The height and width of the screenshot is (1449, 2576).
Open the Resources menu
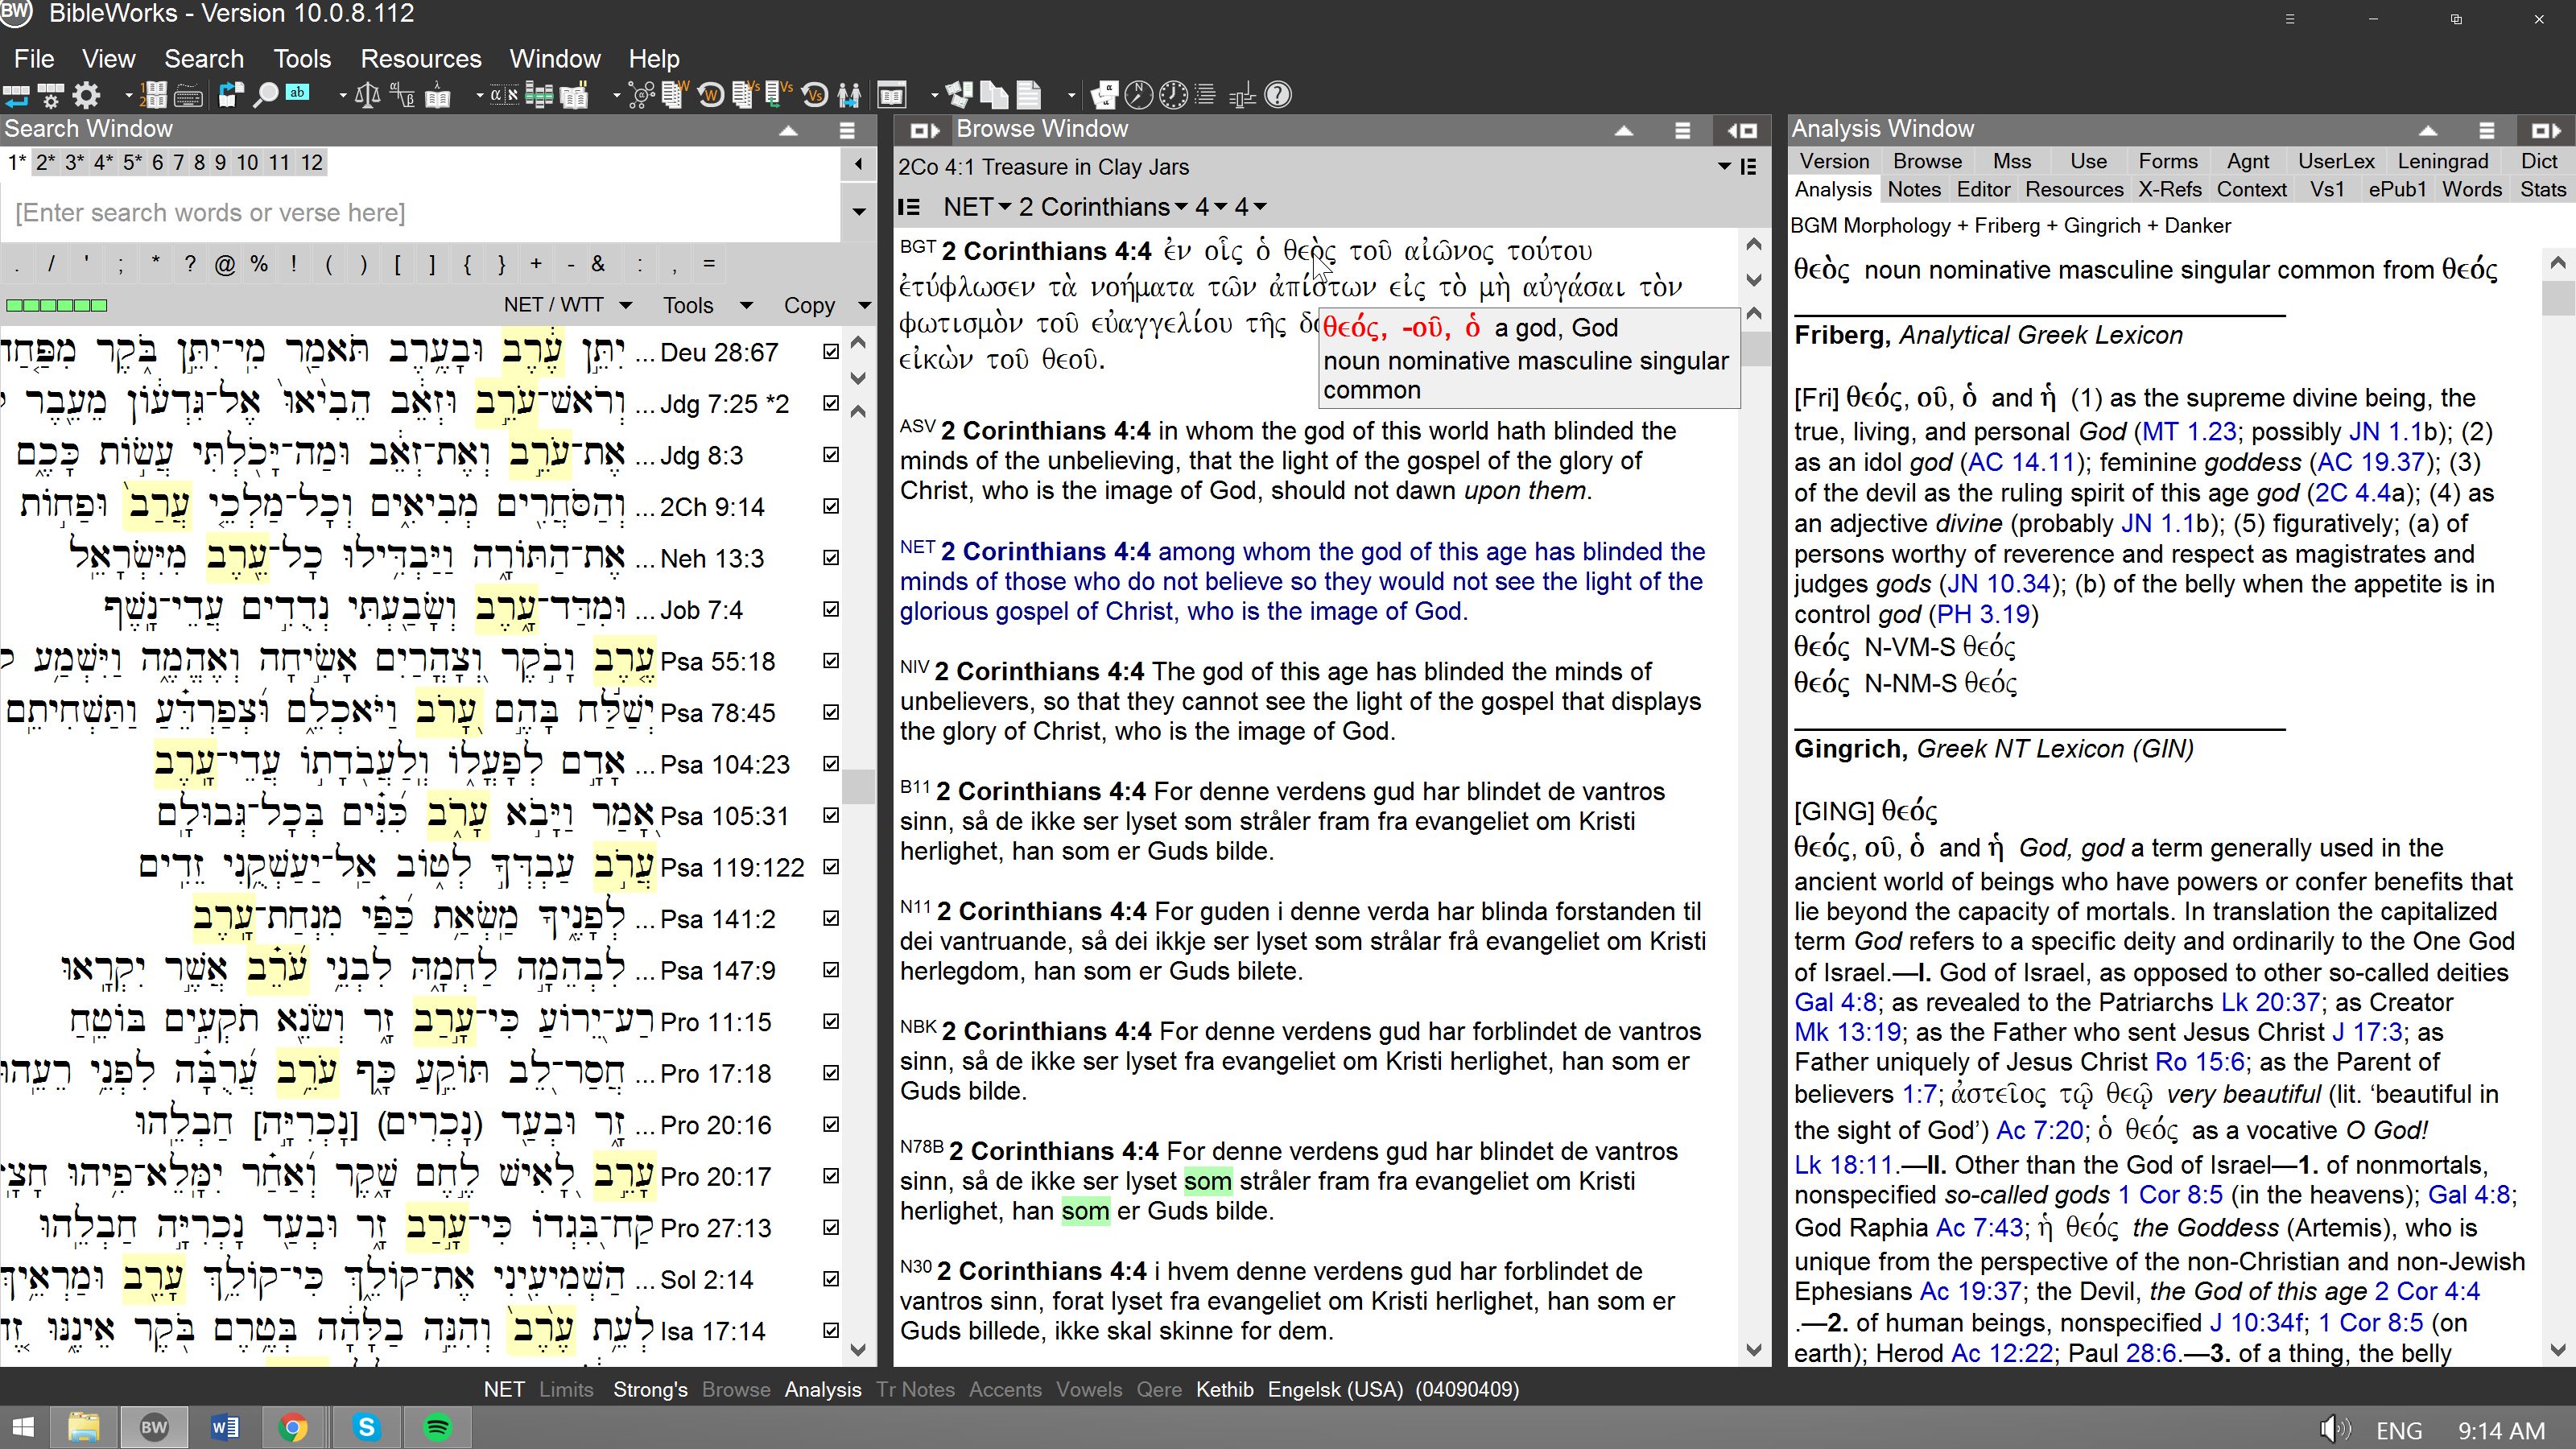pos(421,59)
